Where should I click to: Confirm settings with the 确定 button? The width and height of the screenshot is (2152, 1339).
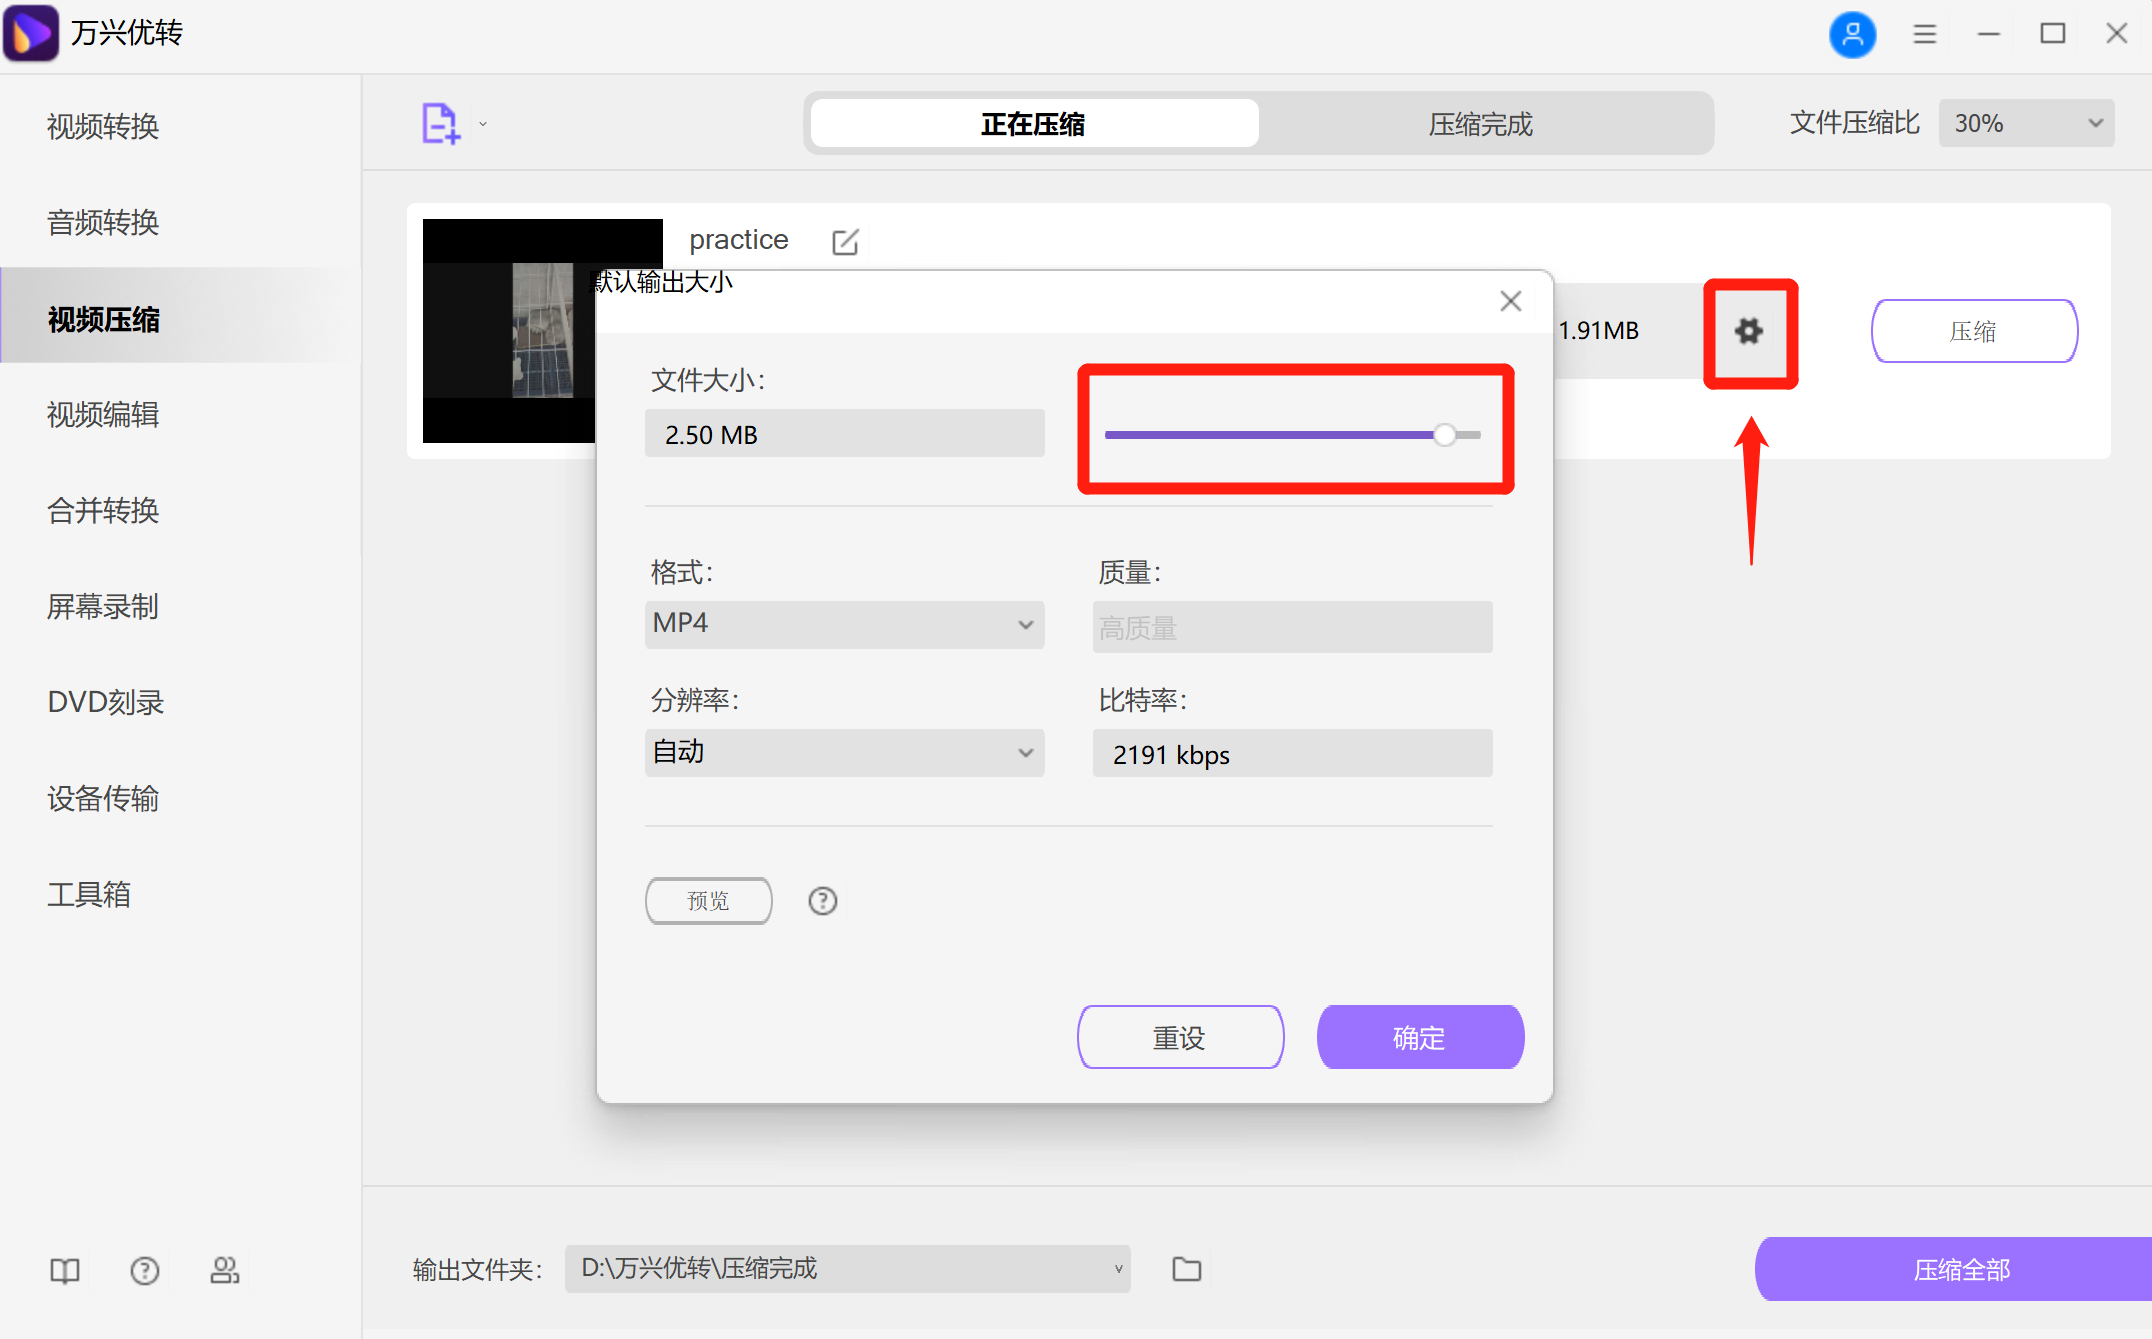point(1420,1037)
